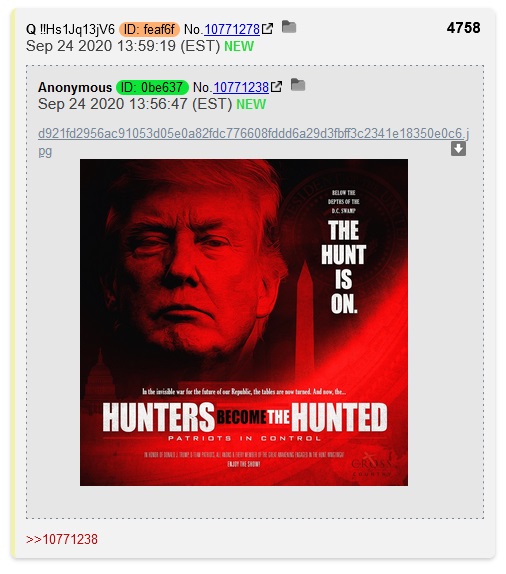The width and height of the screenshot is (506, 574).
Task: Click the 0be637 poster ID badge
Action: tap(152, 87)
